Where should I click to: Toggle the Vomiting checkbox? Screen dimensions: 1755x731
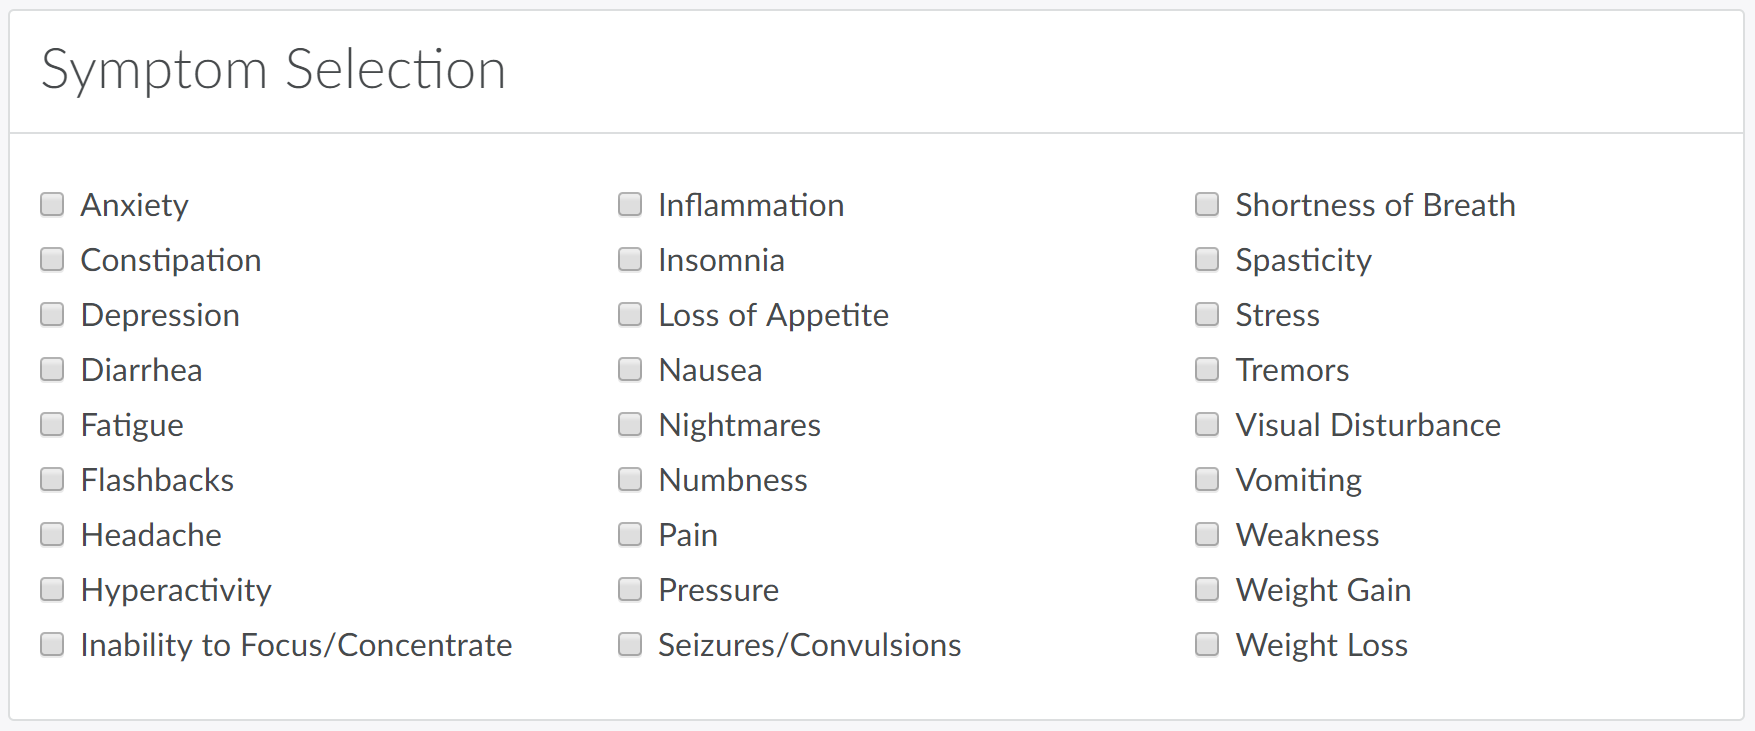[x=1207, y=480]
